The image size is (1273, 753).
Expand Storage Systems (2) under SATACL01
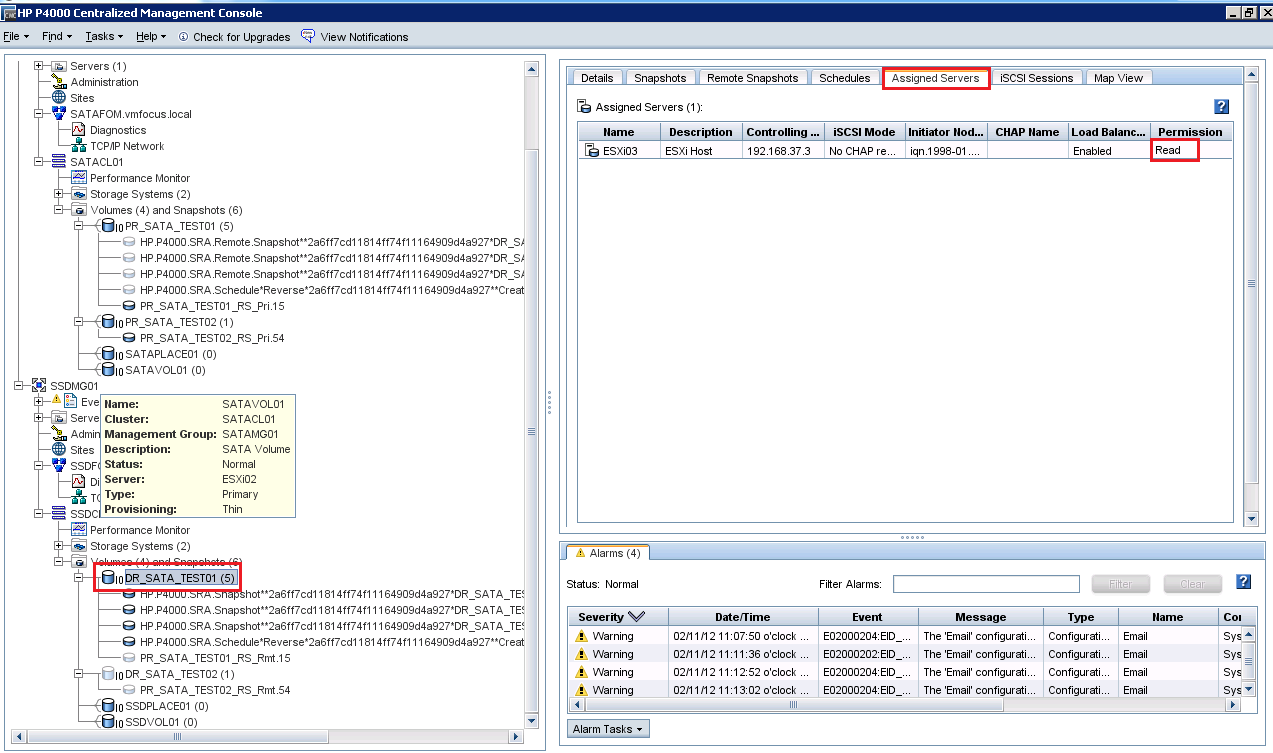coord(59,194)
